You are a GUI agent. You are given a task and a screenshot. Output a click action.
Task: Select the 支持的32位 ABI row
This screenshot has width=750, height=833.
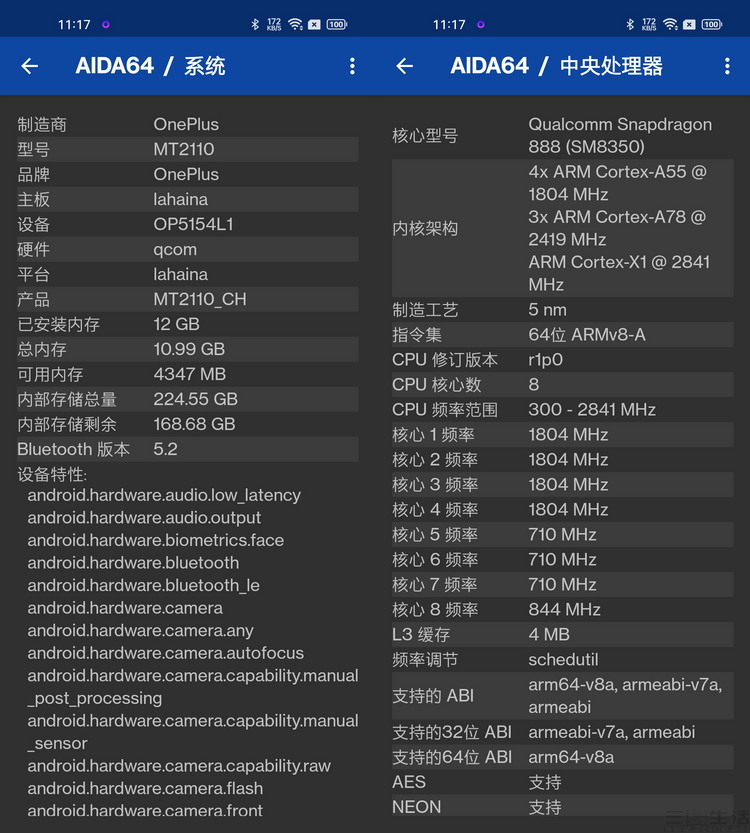pyautogui.click(x=562, y=732)
